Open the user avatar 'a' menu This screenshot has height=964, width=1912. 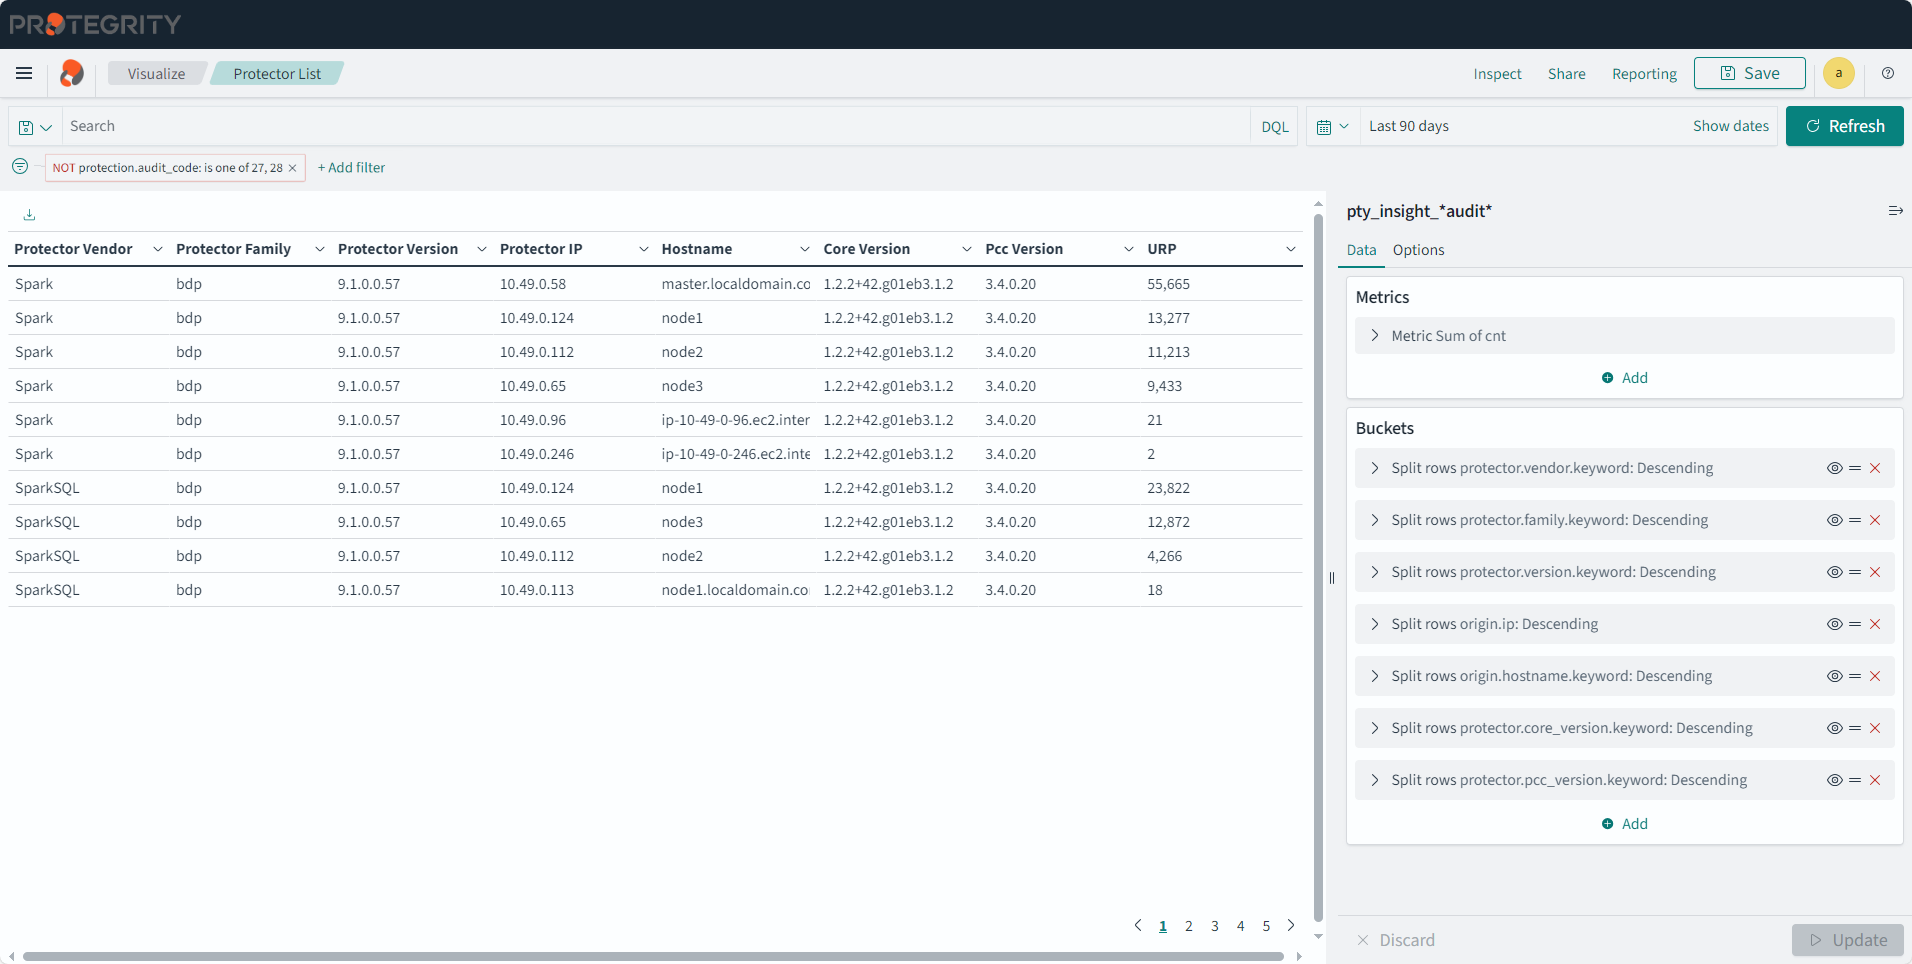[1838, 73]
